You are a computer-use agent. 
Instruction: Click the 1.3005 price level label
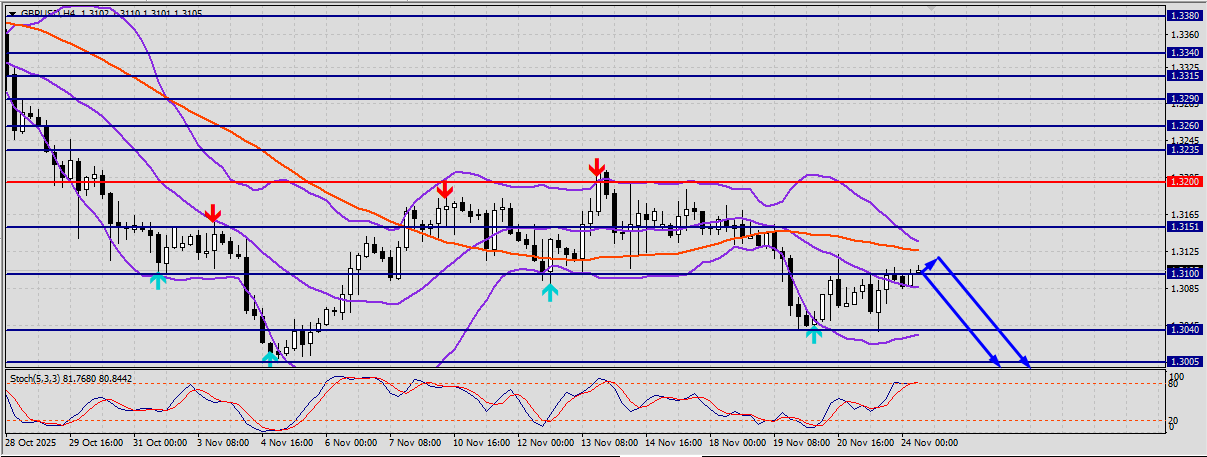click(1184, 362)
